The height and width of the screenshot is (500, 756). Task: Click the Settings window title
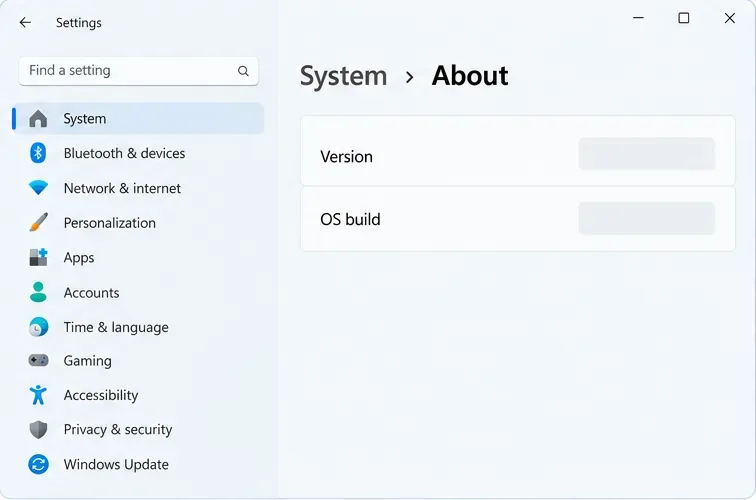click(x=79, y=23)
